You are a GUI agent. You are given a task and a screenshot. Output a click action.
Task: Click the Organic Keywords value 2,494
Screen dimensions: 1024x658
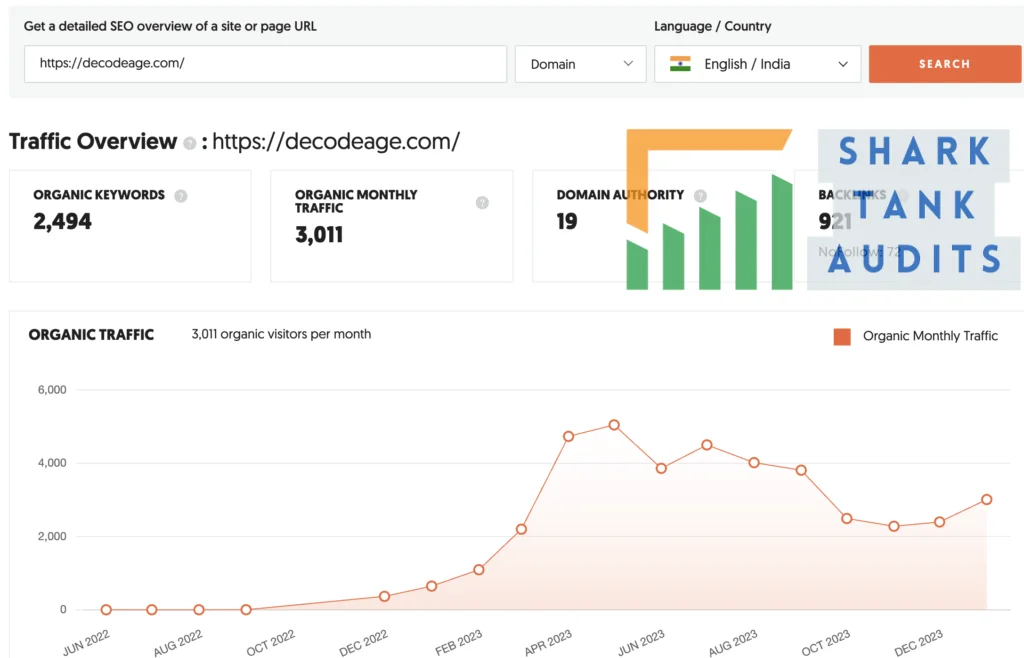tap(63, 221)
